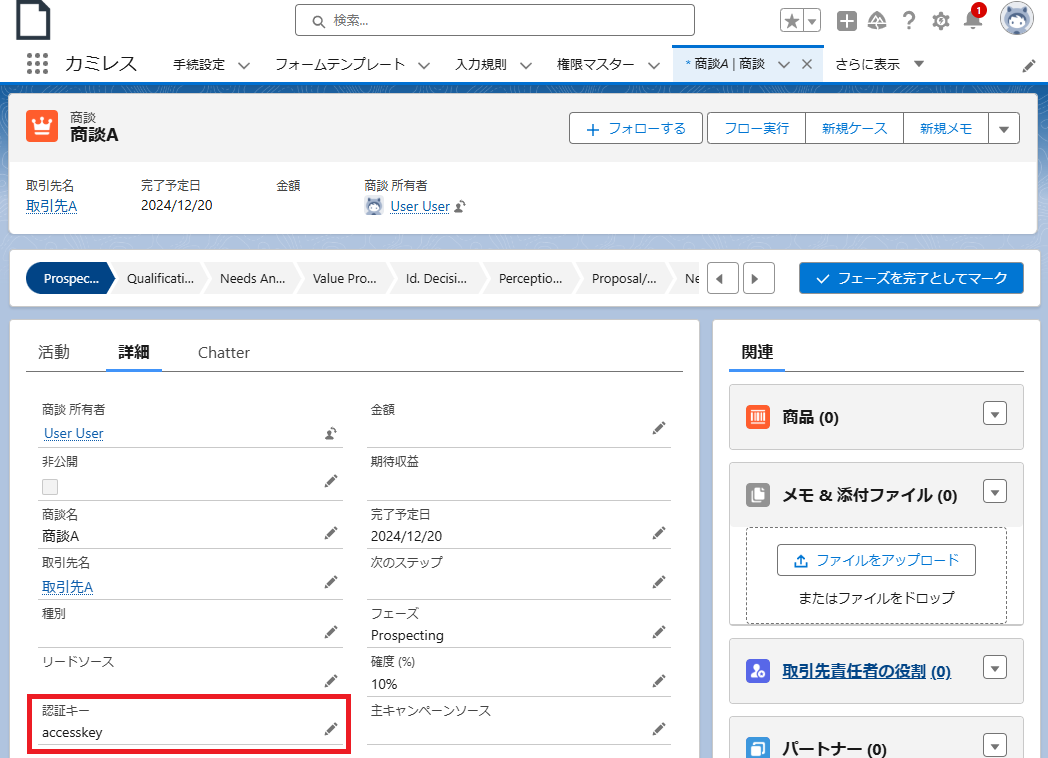Edit the 商談名 field

click(x=331, y=533)
